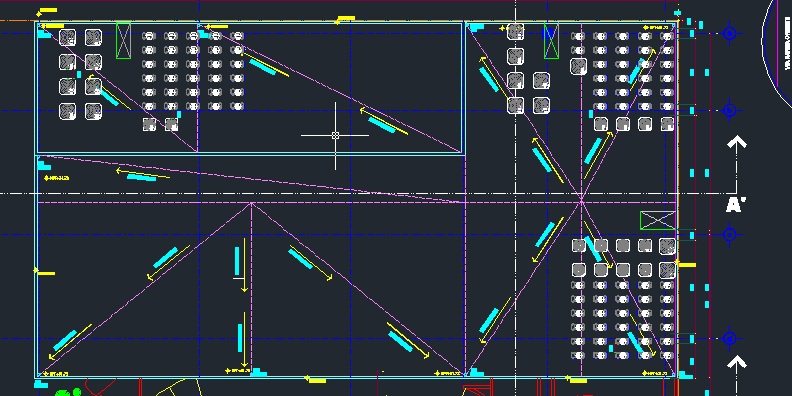Click the A' section label
Screen dimensions: 792x396
pos(736,205)
